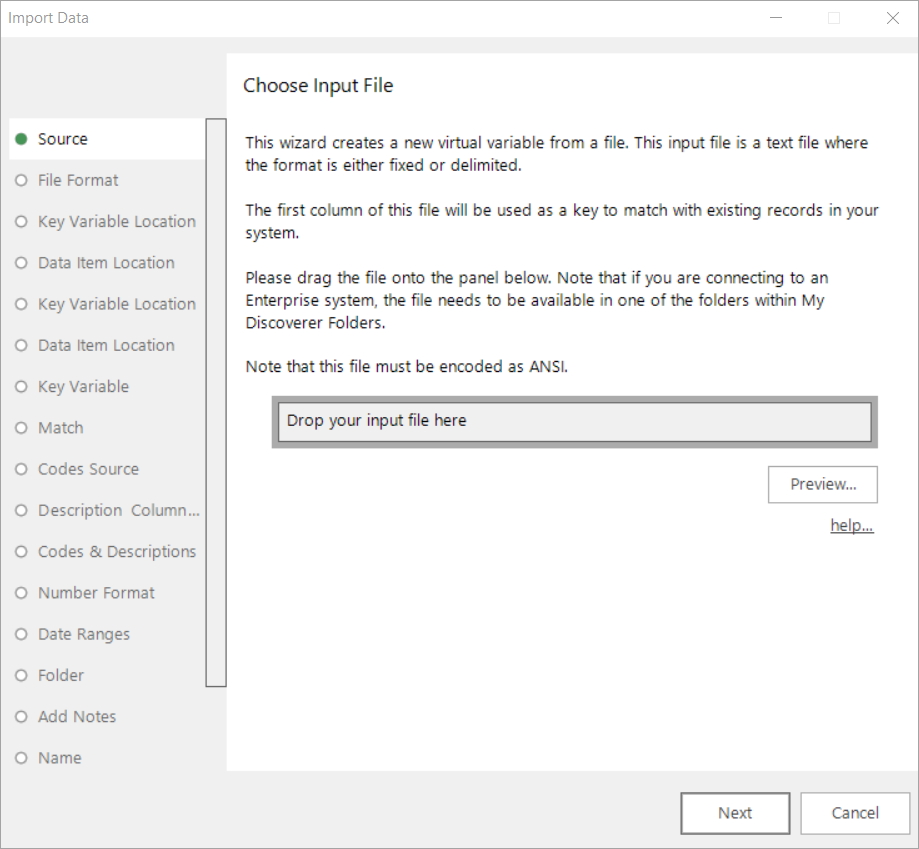Click the 'encoded as ANSI' note text
Screen dimensions: 919x849
pos(407,367)
